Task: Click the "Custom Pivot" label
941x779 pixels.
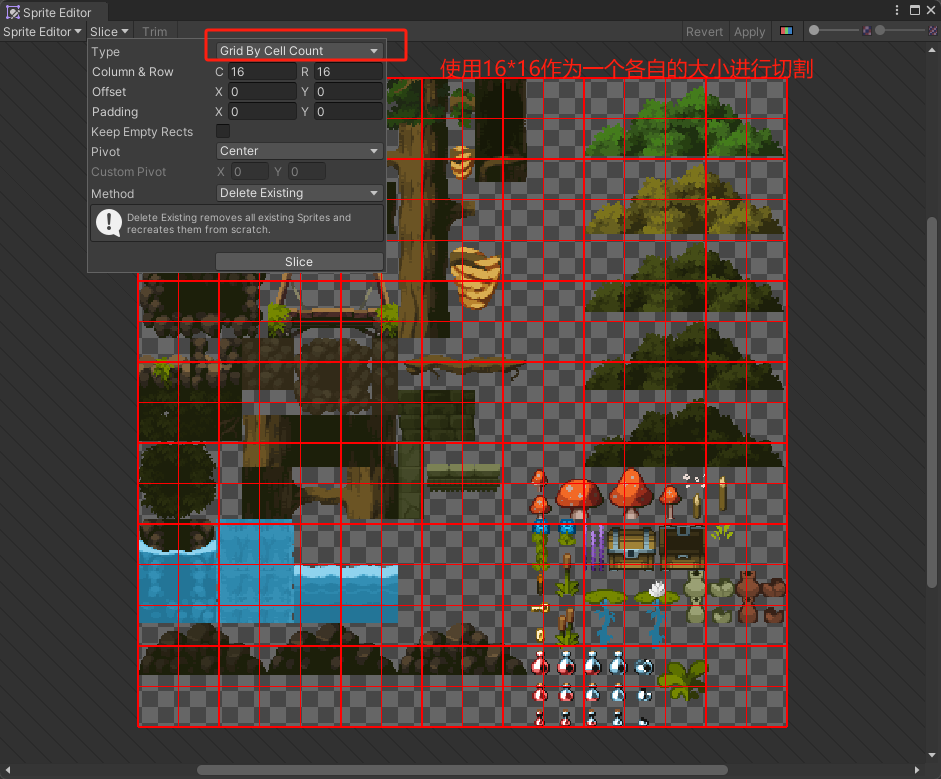Action: click(x=128, y=172)
